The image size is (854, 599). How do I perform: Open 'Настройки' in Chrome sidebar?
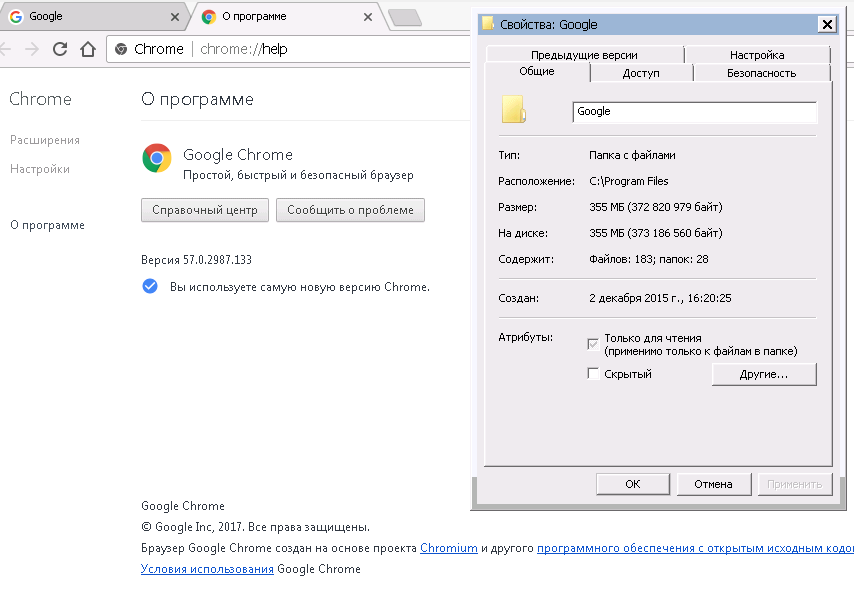tap(40, 169)
